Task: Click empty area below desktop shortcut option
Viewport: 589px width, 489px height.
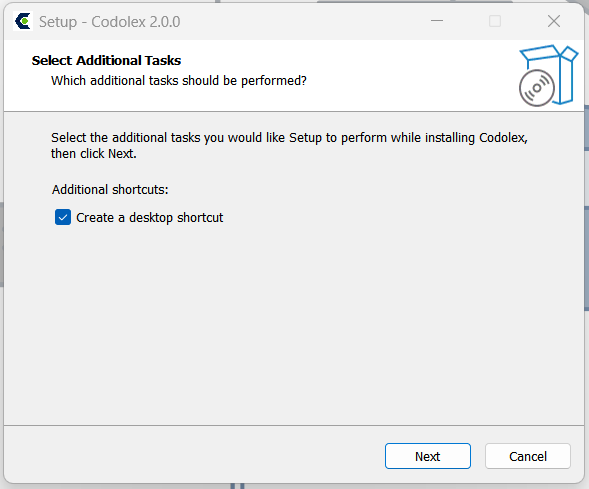Action: point(293,319)
